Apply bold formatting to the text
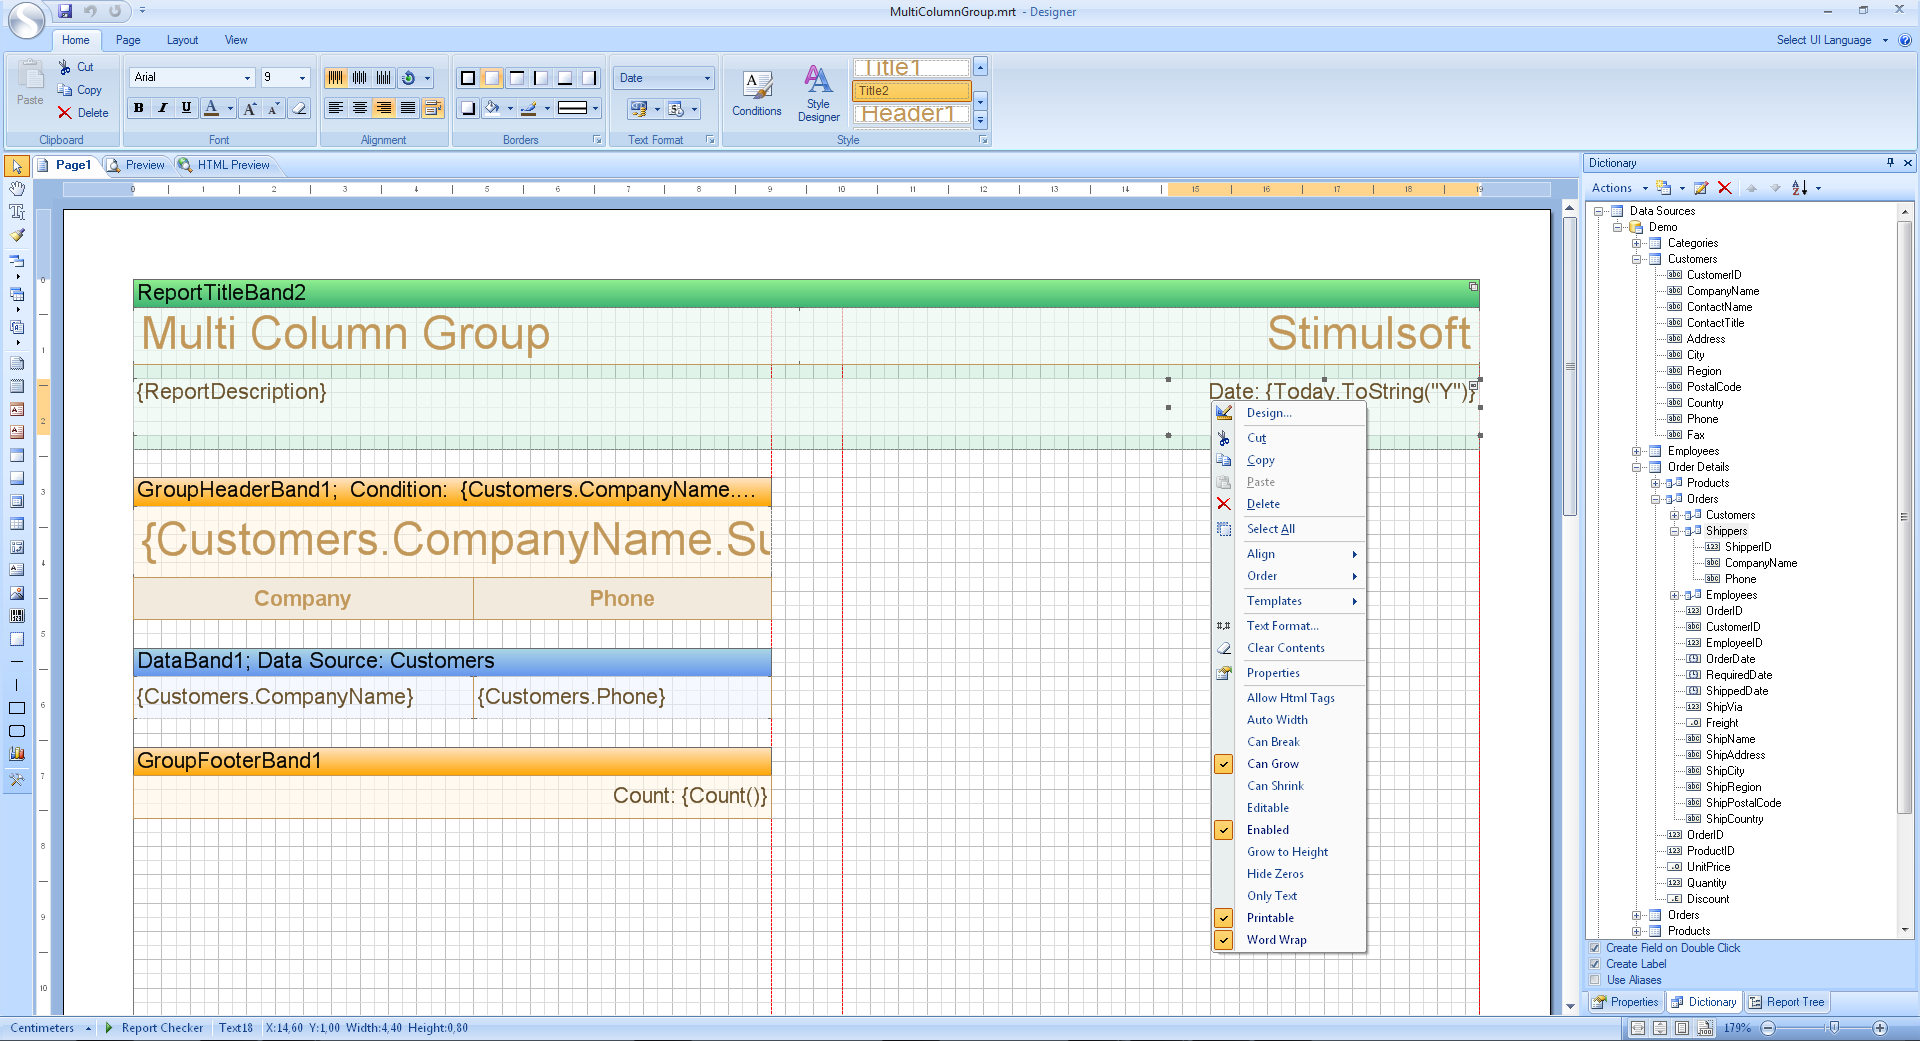 [x=139, y=108]
